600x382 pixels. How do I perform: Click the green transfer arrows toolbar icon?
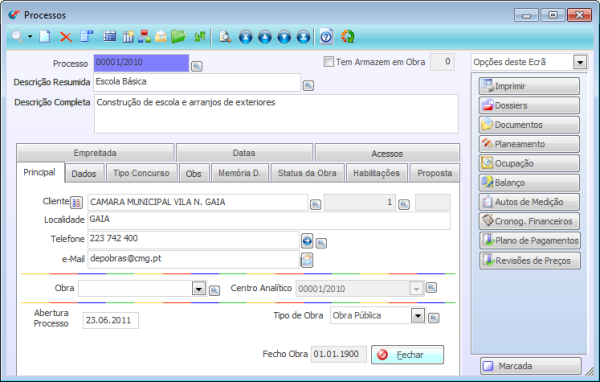coord(200,37)
